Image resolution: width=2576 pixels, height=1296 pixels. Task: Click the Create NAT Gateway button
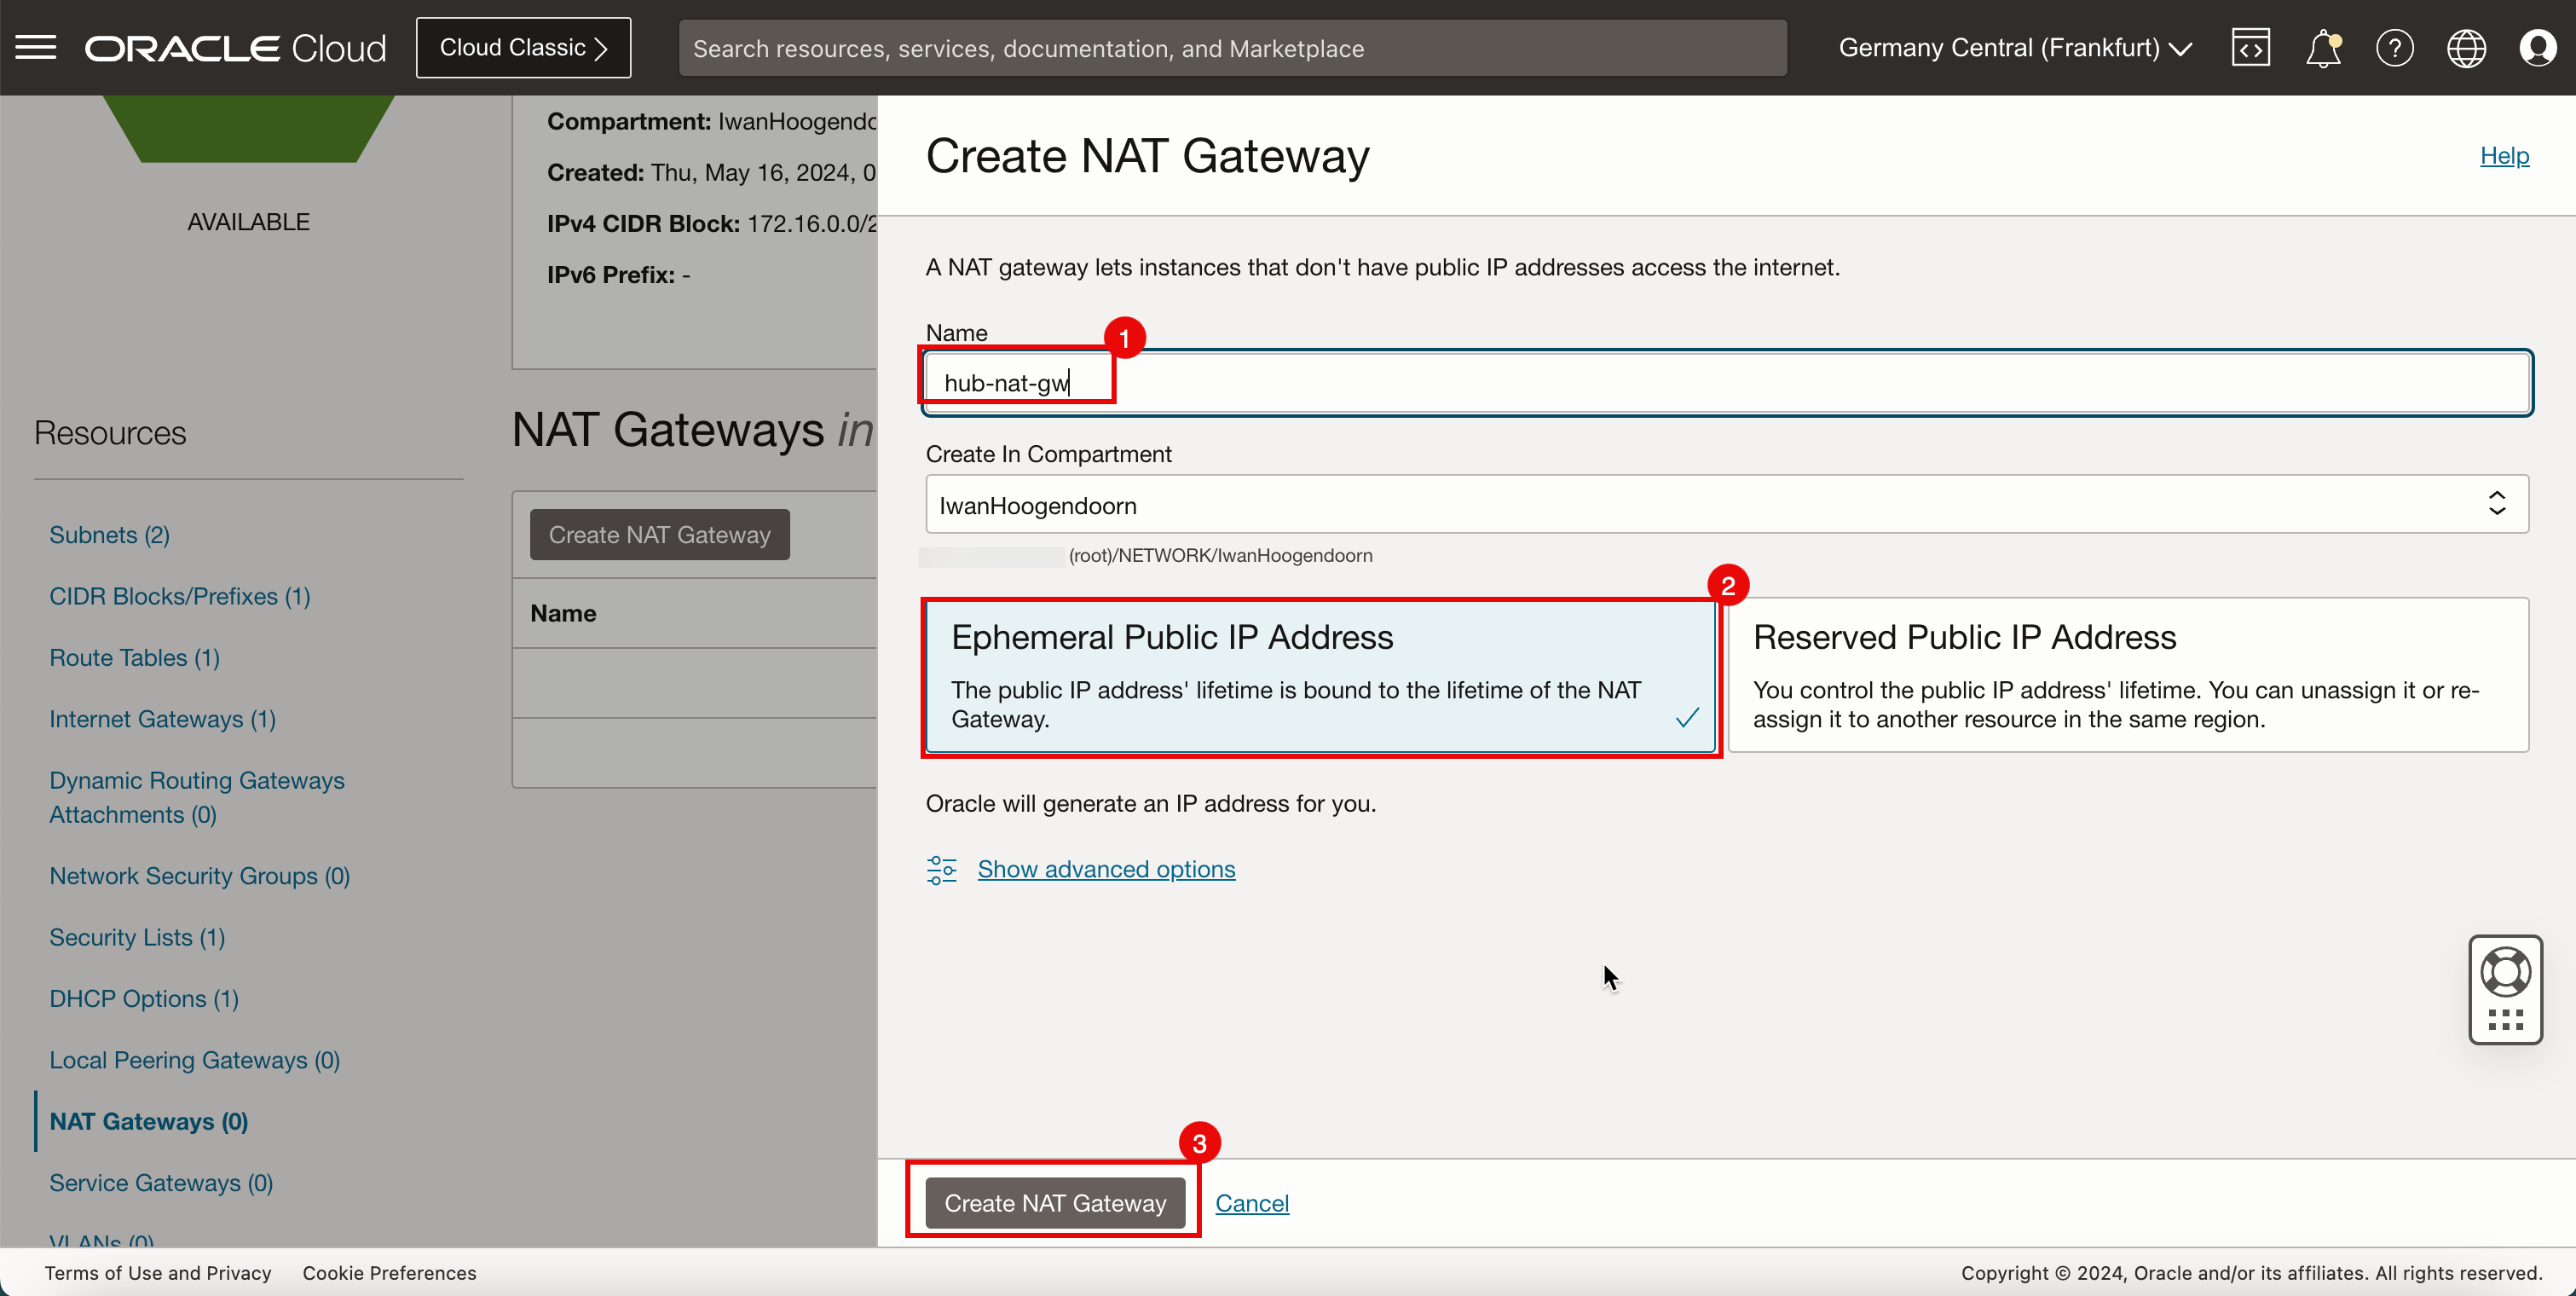pos(1054,1201)
